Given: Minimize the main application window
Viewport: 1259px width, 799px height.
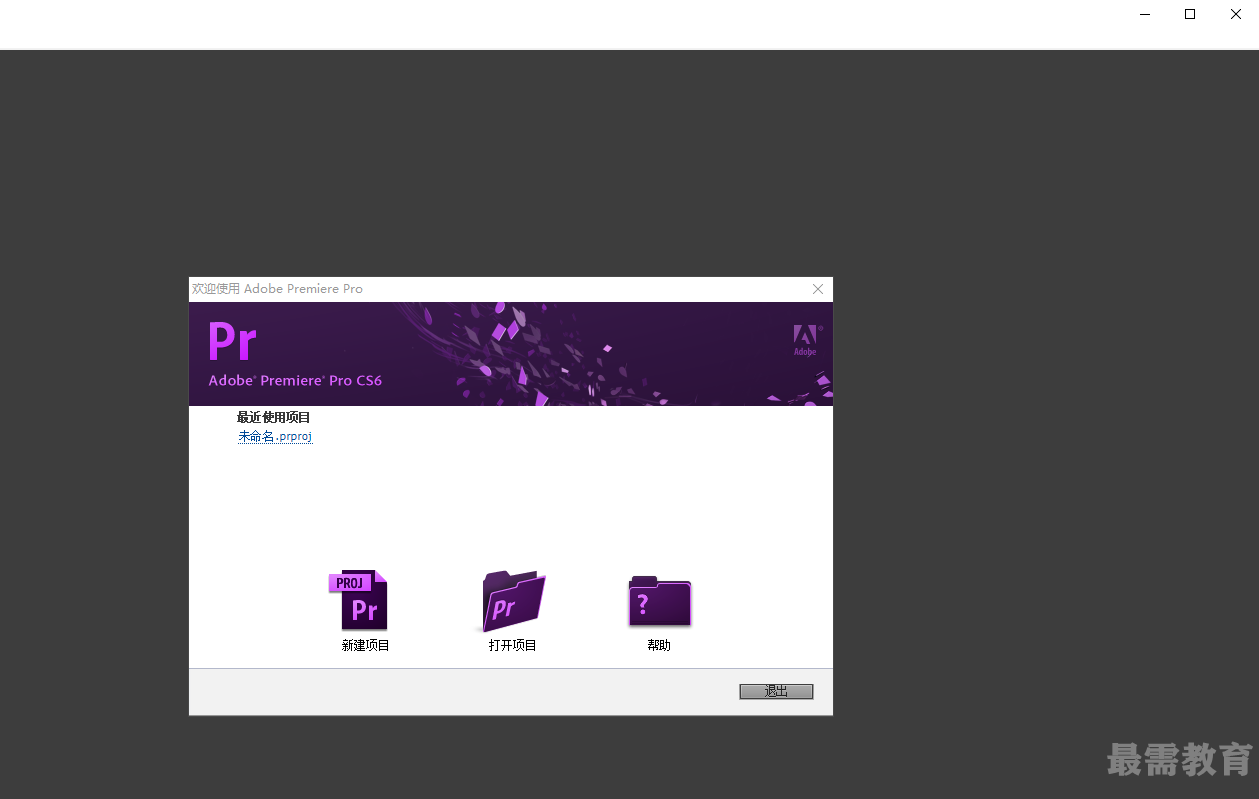Looking at the screenshot, I should (1144, 14).
